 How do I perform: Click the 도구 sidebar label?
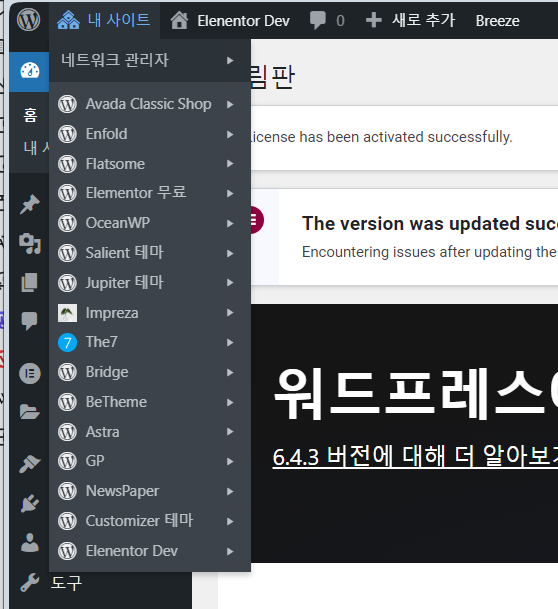(x=66, y=583)
